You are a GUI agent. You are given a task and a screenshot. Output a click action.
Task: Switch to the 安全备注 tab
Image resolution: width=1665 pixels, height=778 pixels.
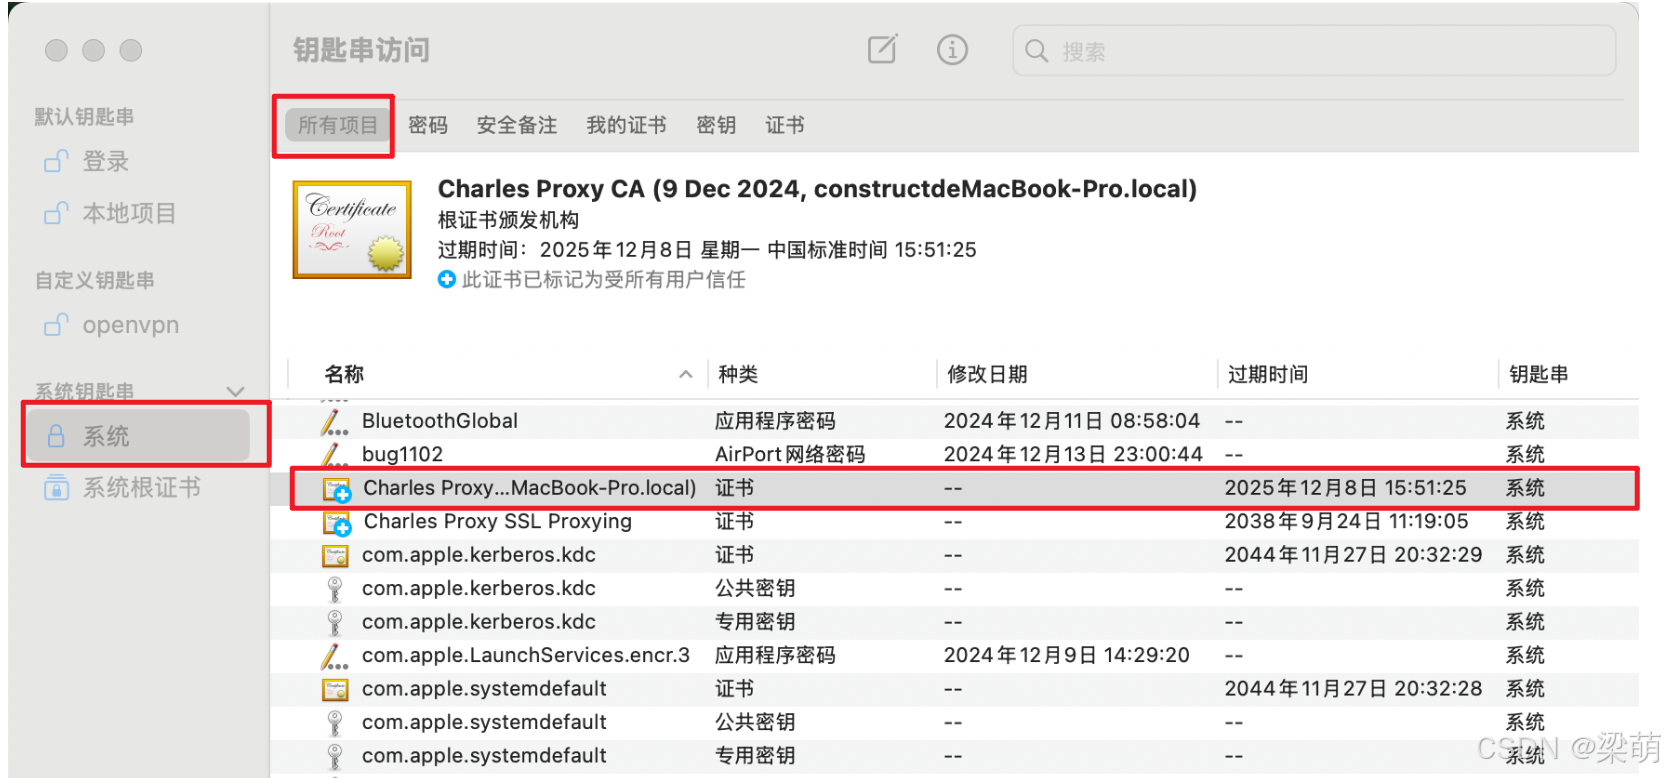517,125
